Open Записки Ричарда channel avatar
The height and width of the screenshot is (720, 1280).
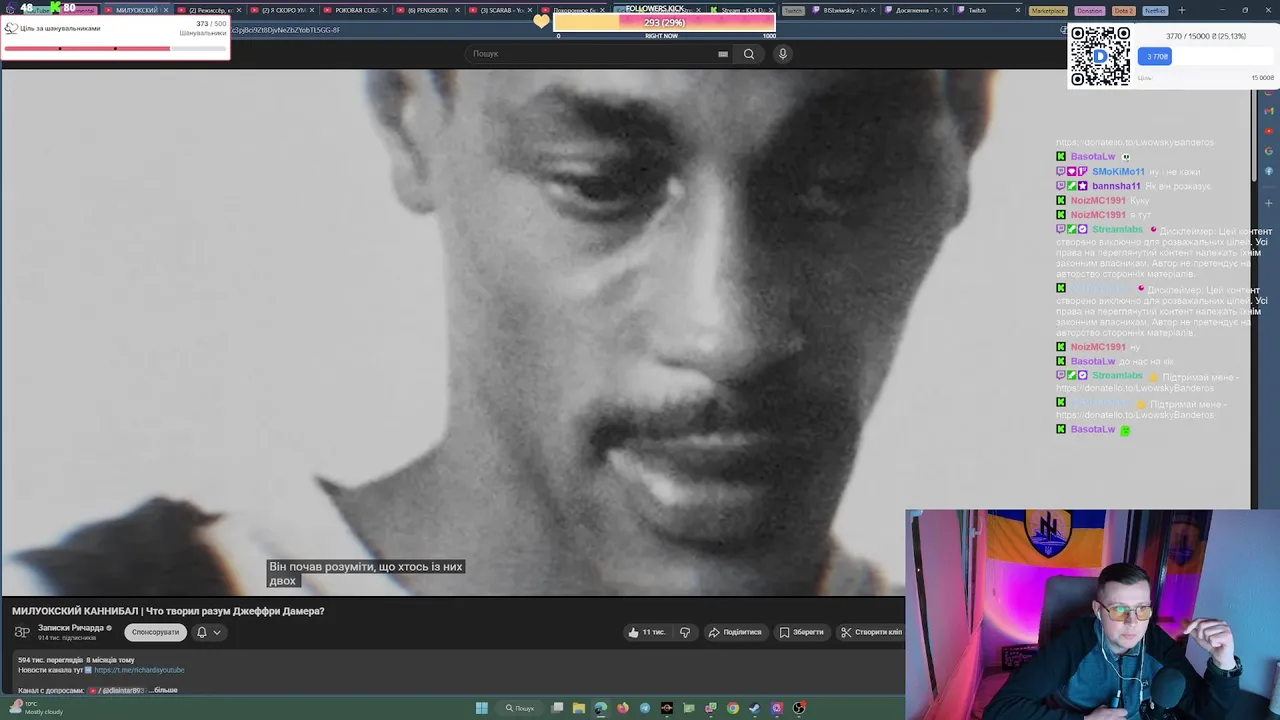[x=22, y=632]
